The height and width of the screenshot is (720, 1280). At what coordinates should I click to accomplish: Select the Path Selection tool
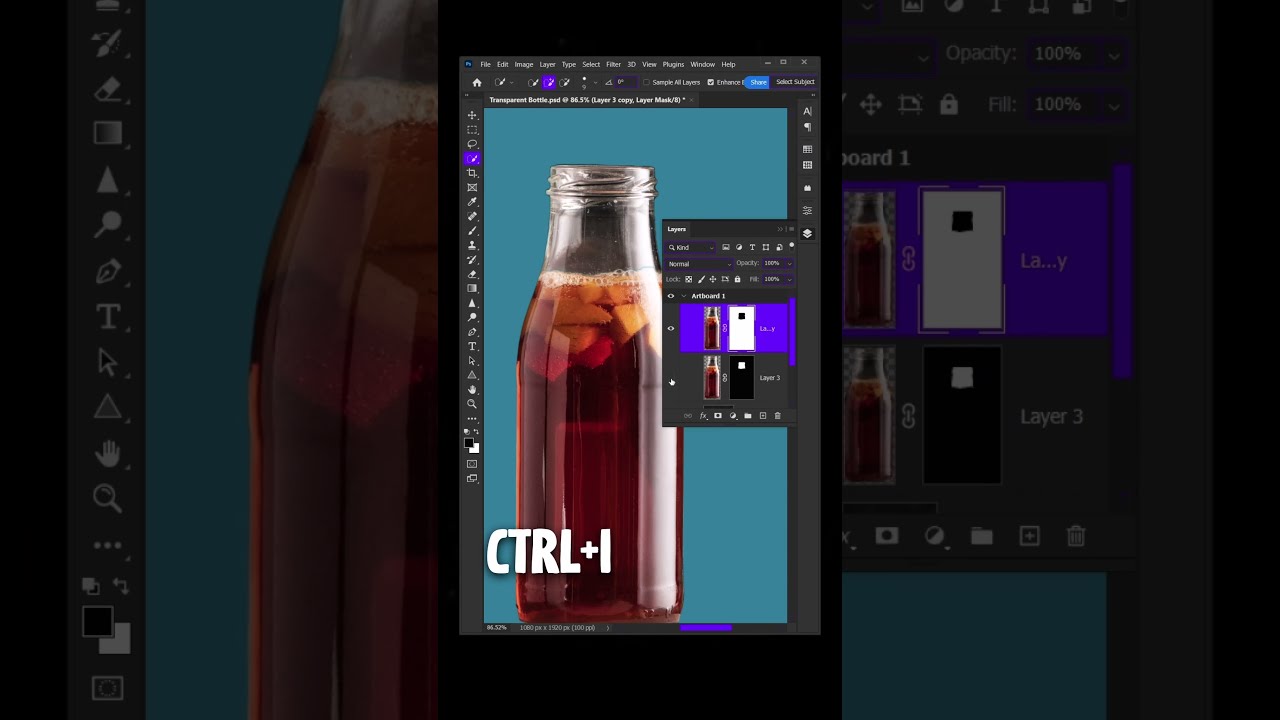[x=472, y=361]
